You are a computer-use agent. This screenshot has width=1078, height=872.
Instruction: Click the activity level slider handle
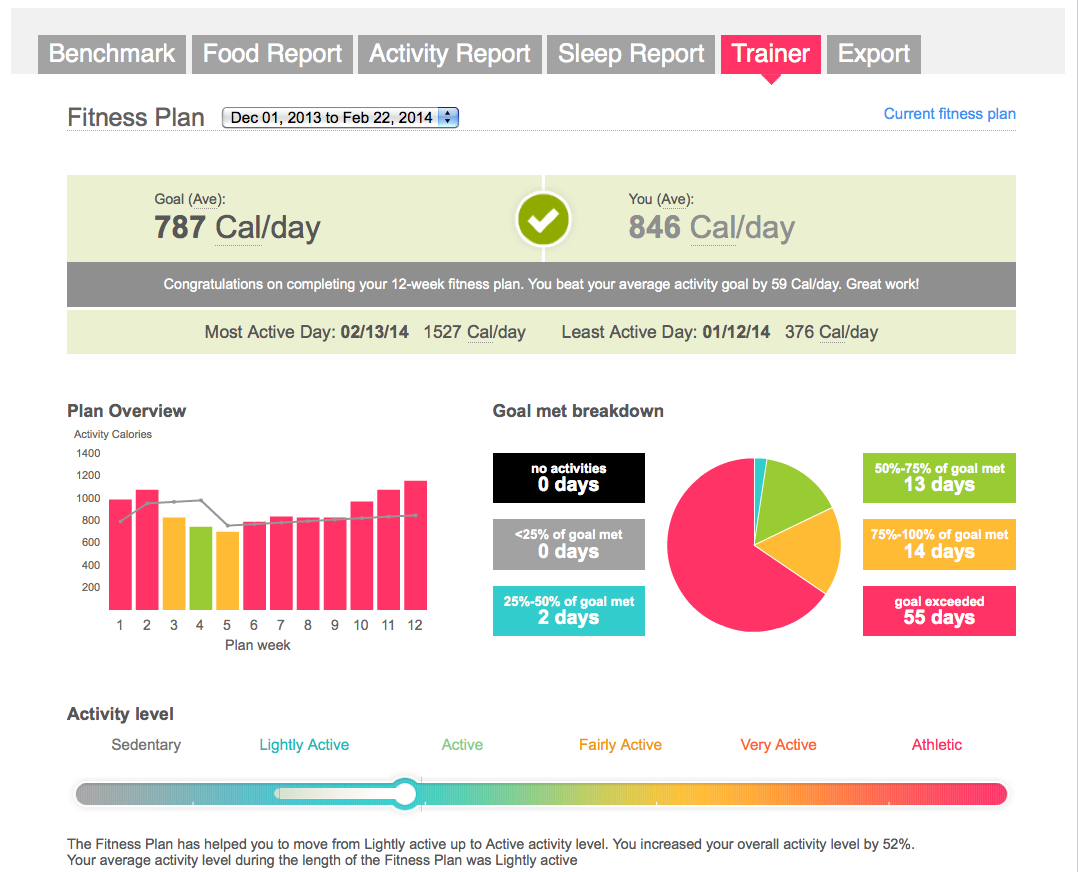406,794
